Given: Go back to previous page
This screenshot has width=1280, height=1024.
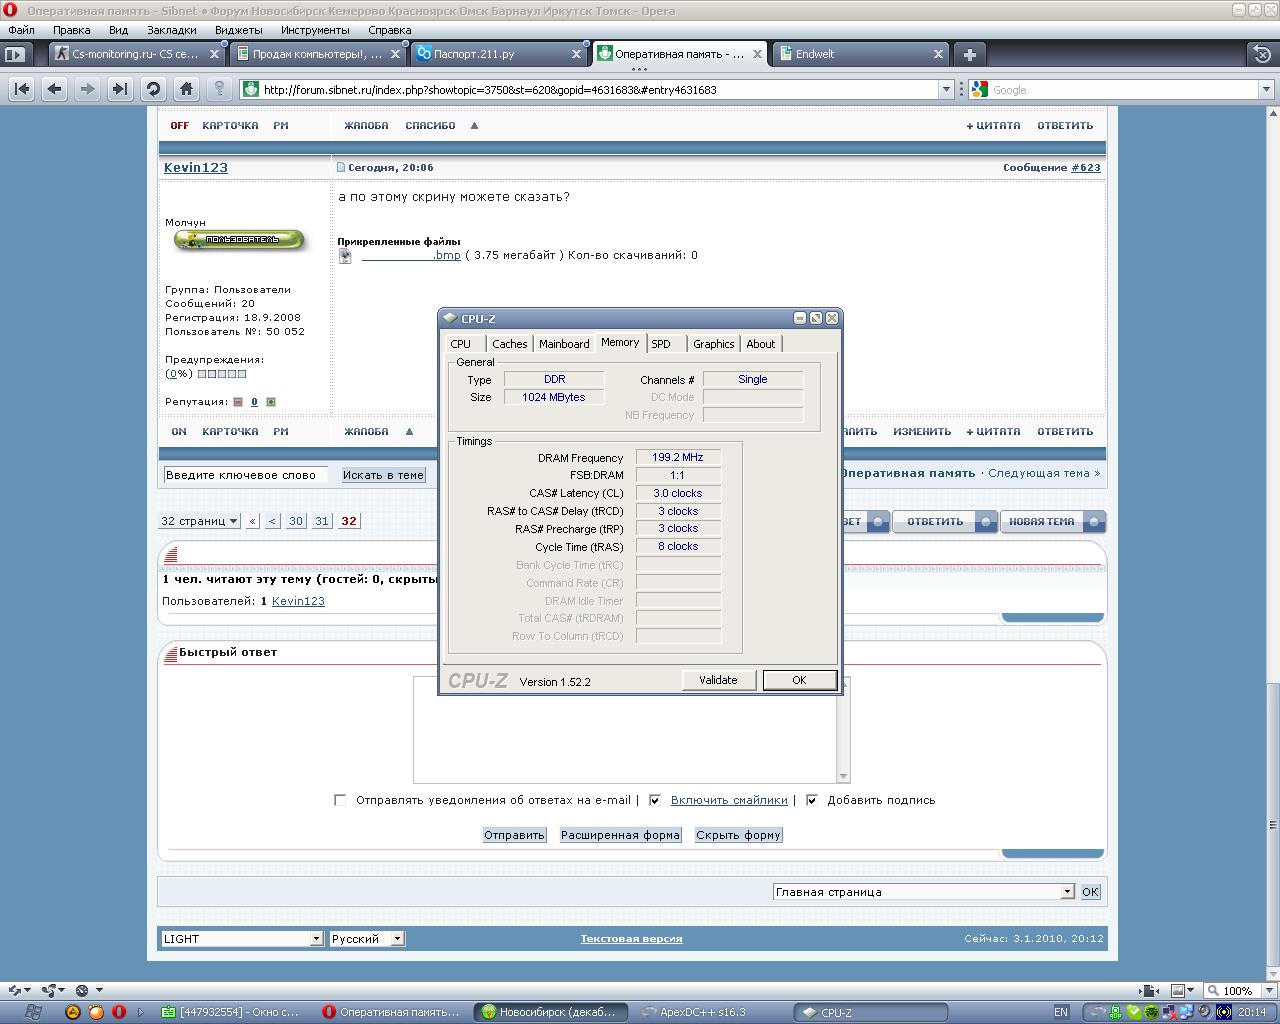Looking at the screenshot, I should pyautogui.click(x=55, y=89).
